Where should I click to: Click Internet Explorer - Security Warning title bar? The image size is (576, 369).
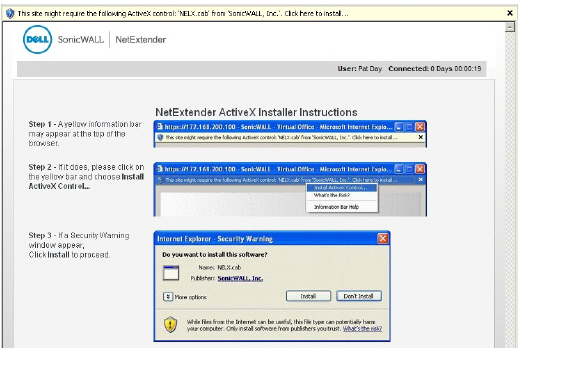(272, 239)
